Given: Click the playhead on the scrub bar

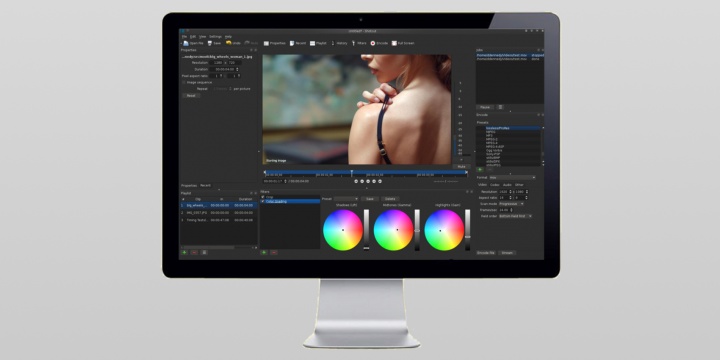Looking at the screenshot, I should click(352, 173).
